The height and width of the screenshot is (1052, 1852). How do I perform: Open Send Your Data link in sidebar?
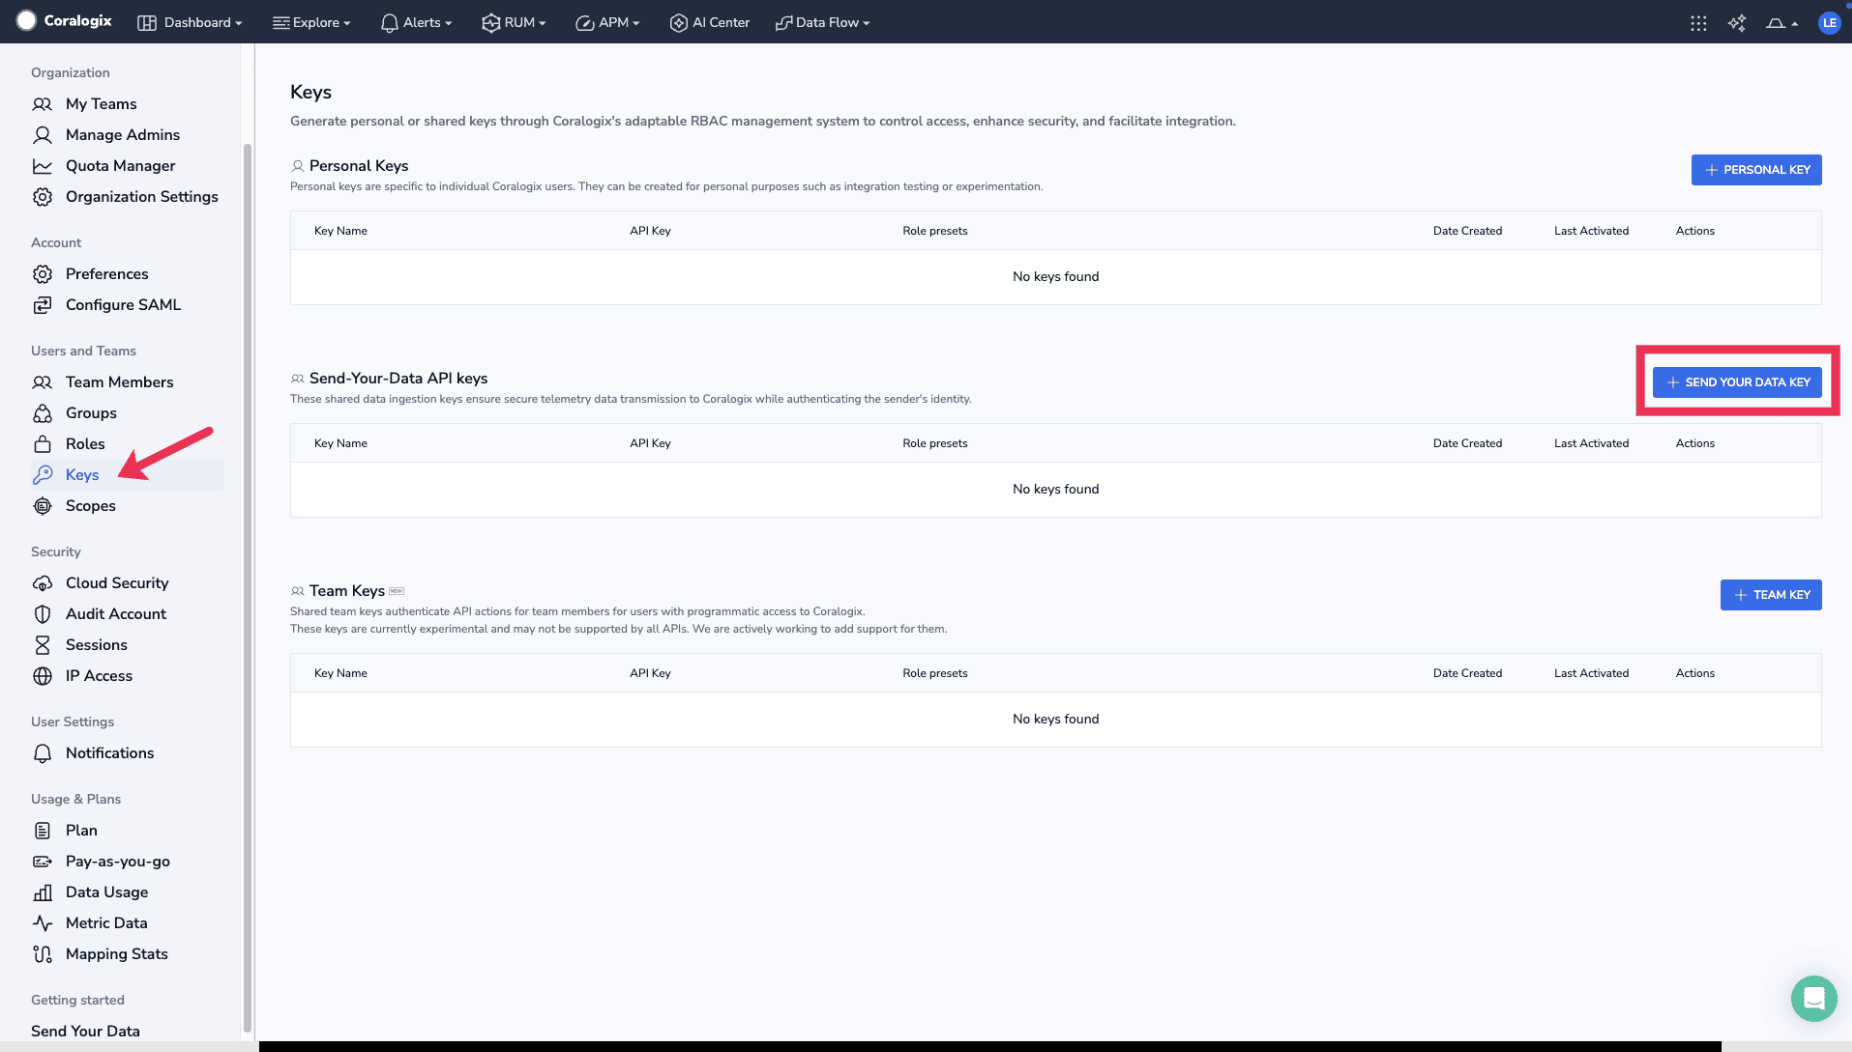tap(85, 1031)
